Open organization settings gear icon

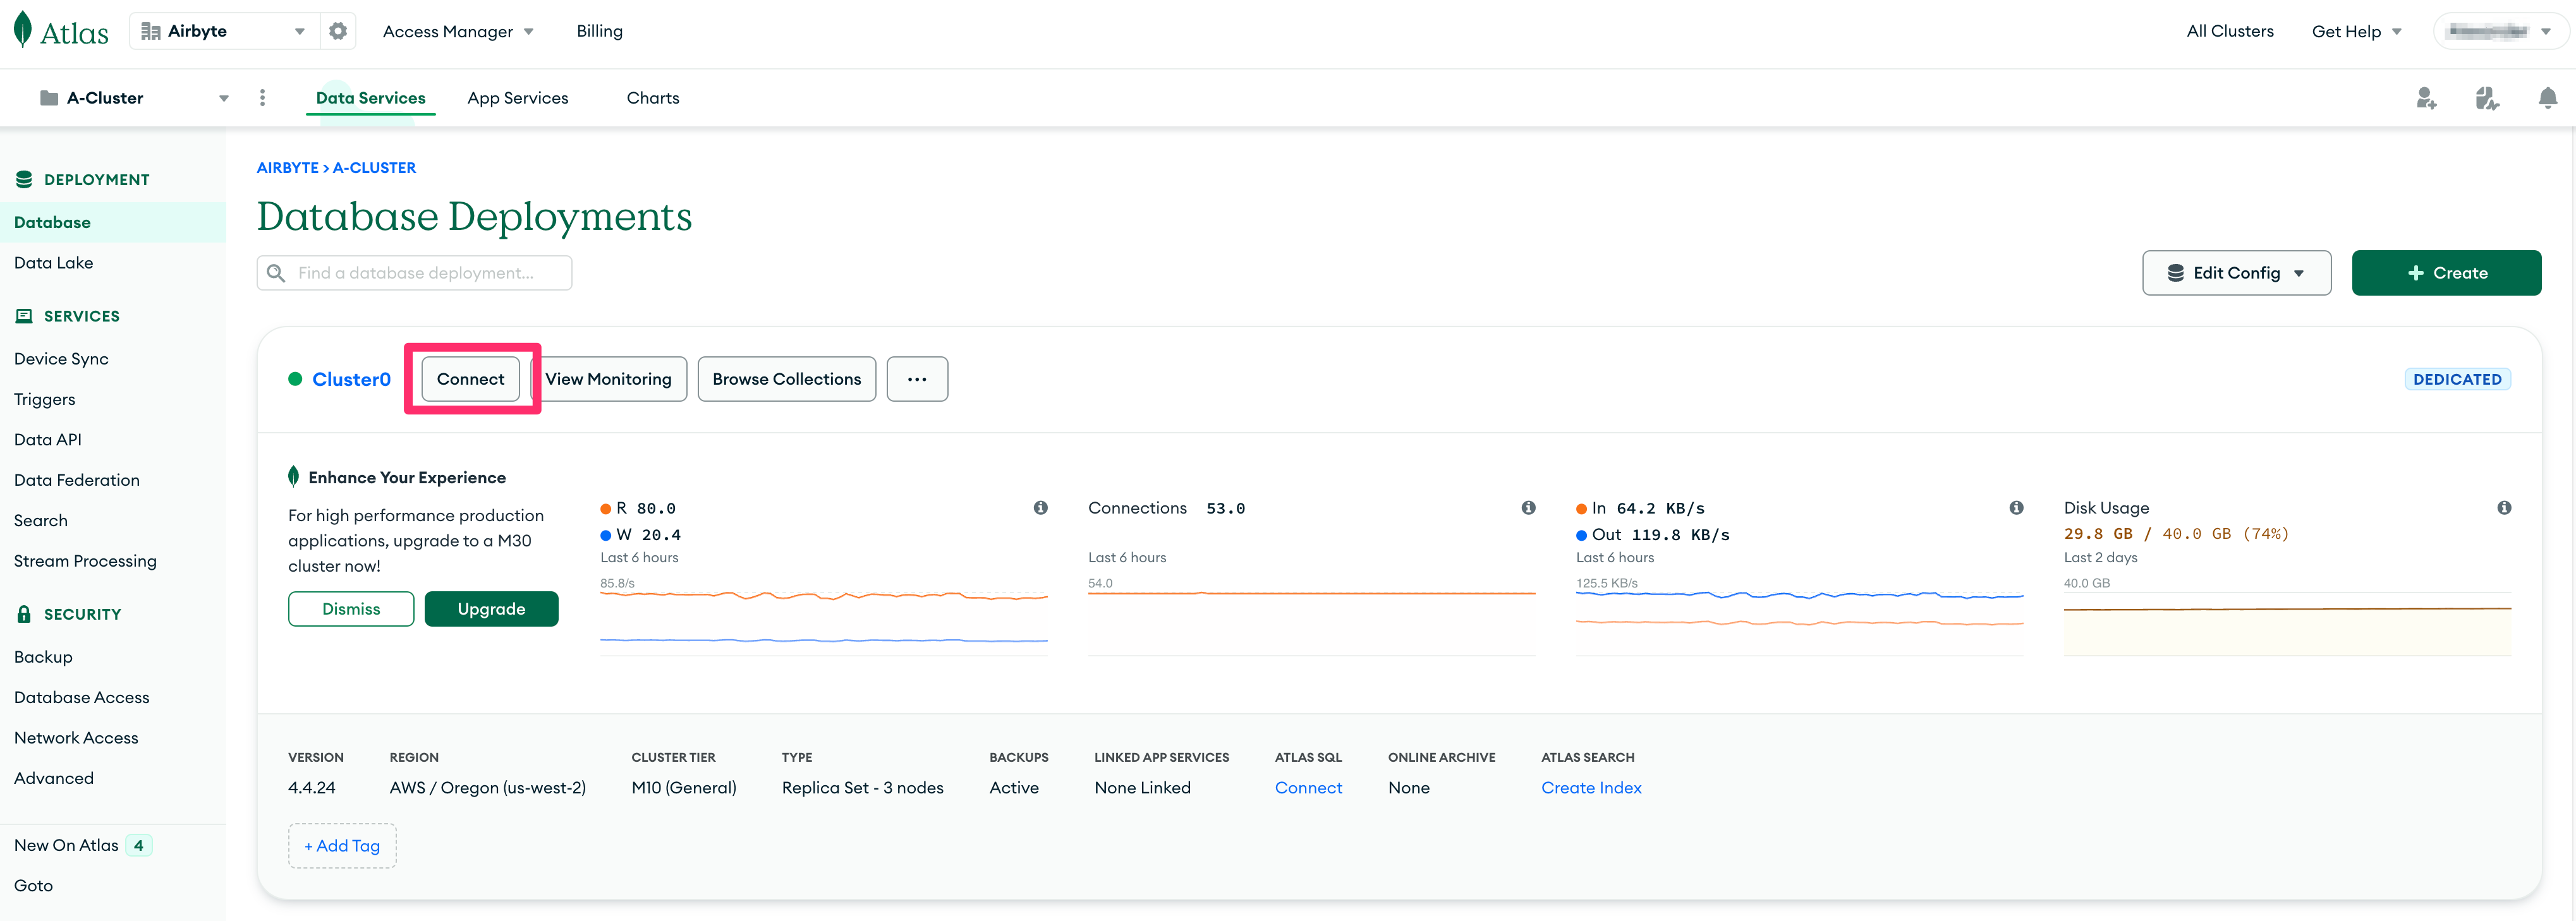coord(338,31)
